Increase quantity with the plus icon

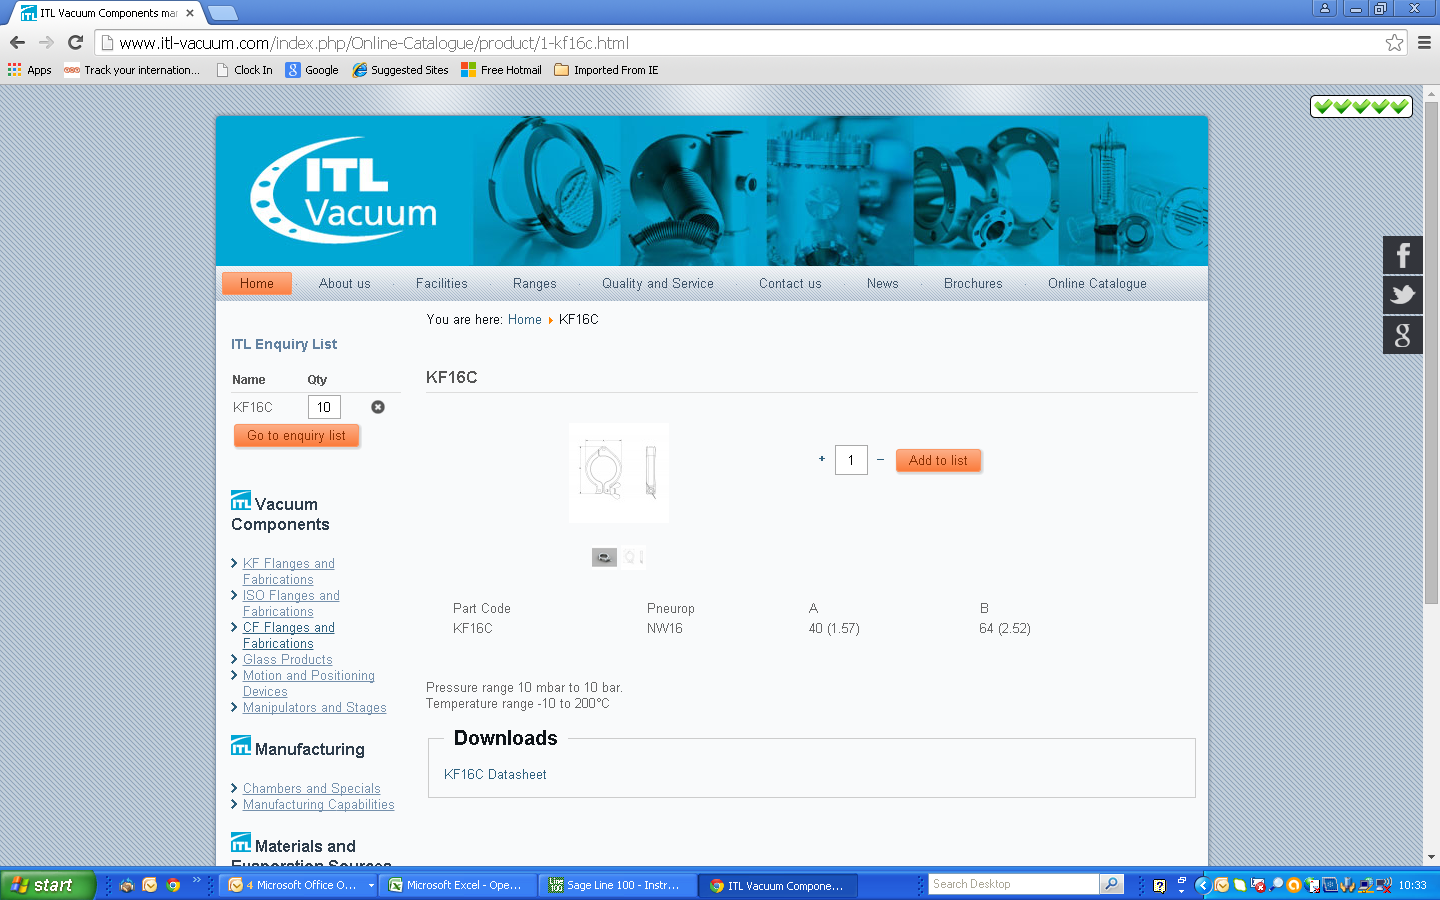[x=822, y=459]
